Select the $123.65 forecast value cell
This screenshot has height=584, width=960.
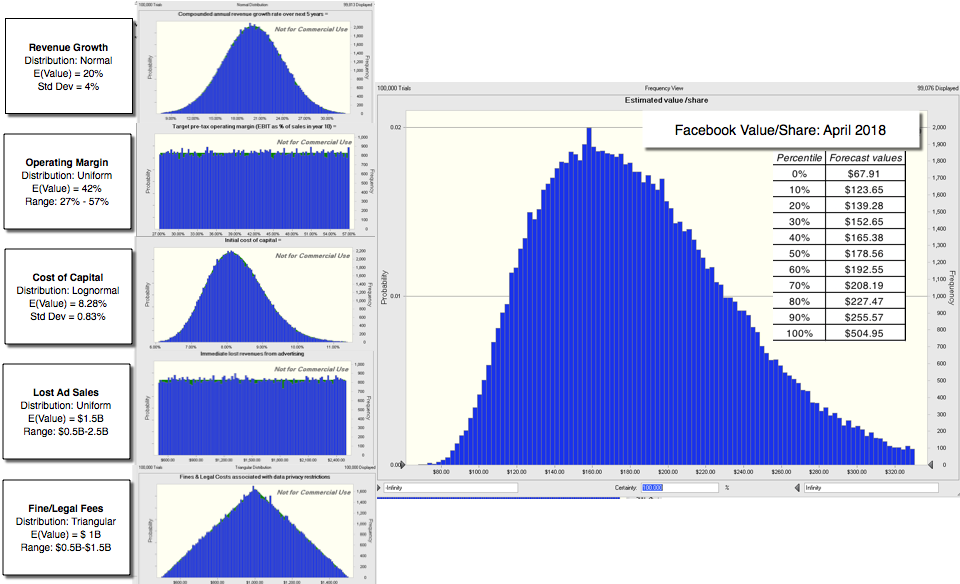(x=865, y=190)
